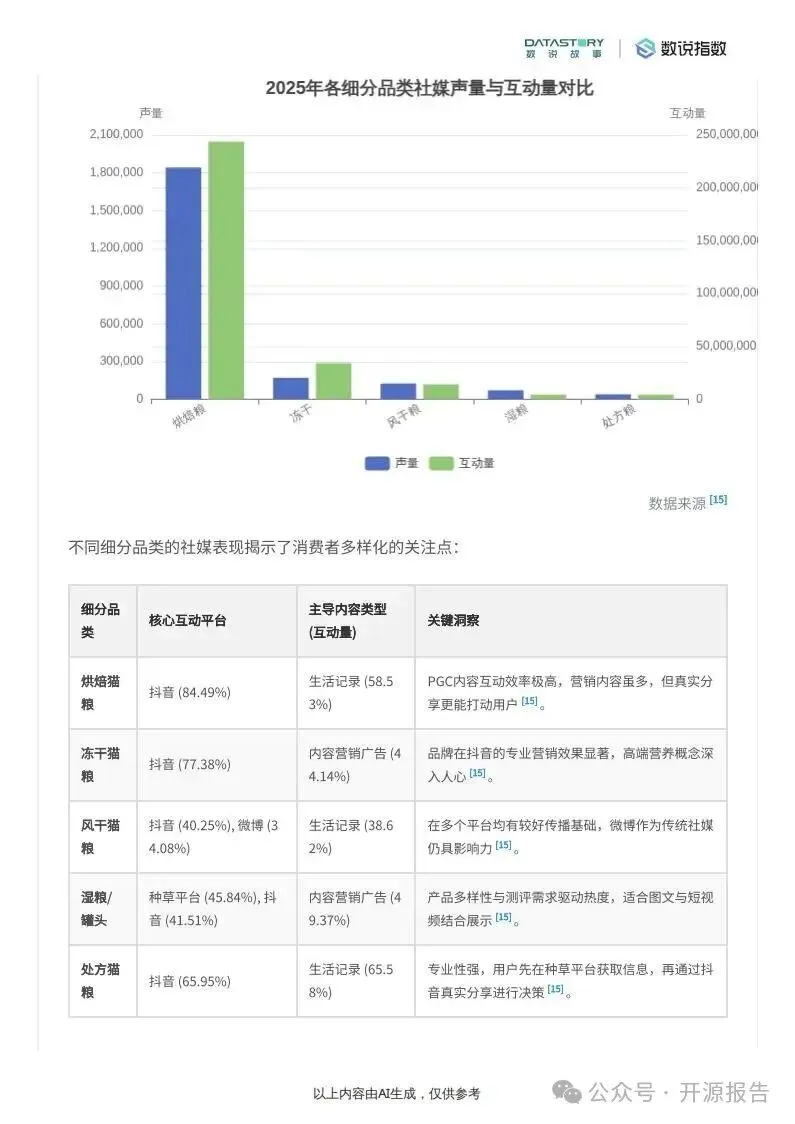This screenshot has height=1124, width=795.
Task: Click the 生活记录 (65.58%) cell
Action: 356,981
